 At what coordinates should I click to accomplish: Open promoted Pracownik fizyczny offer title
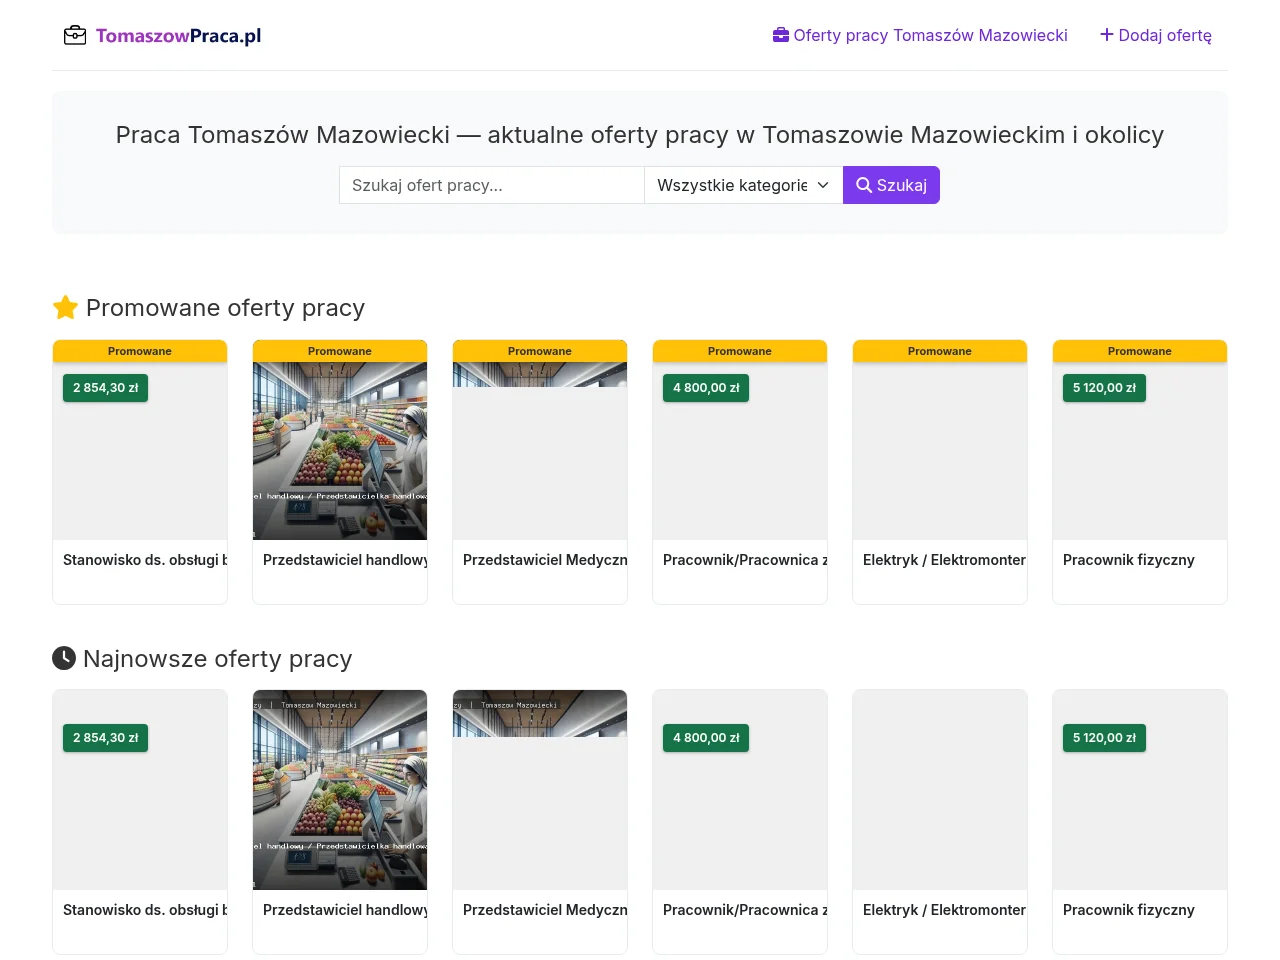pos(1129,560)
